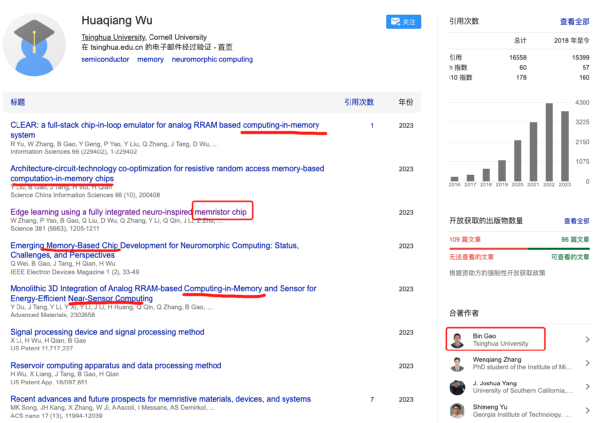Click the 合著作者 section heading
Image resolution: width=602 pixels, height=423 pixels.
click(464, 313)
